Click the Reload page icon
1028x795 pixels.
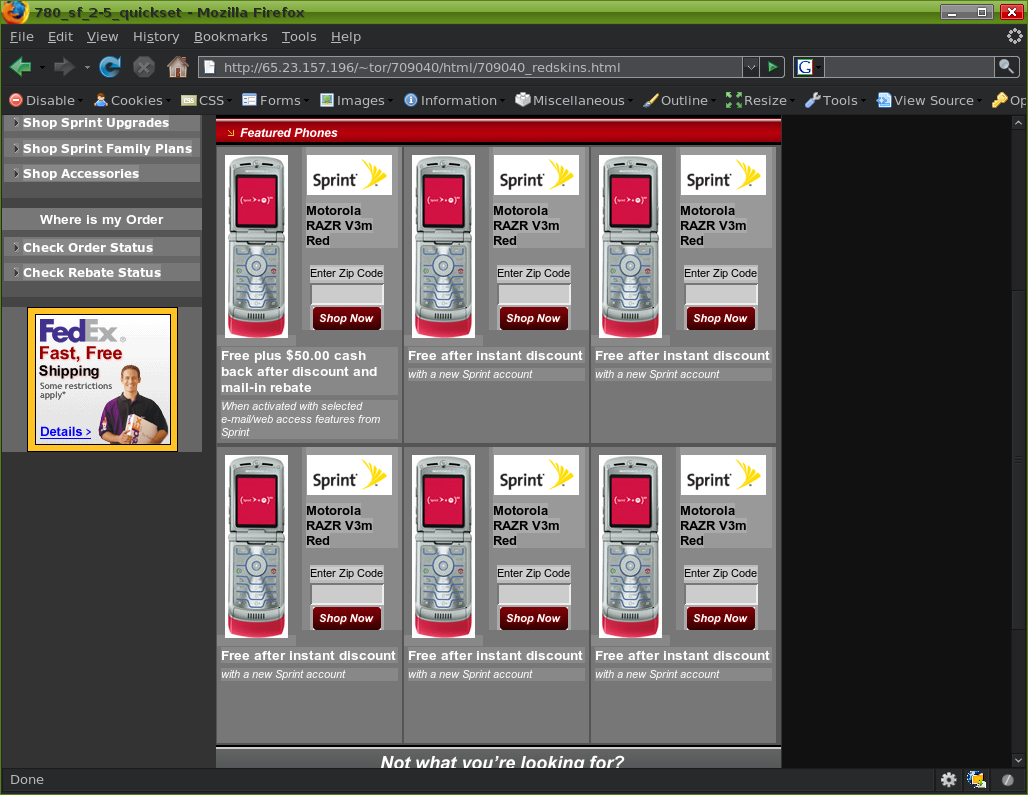[110, 67]
